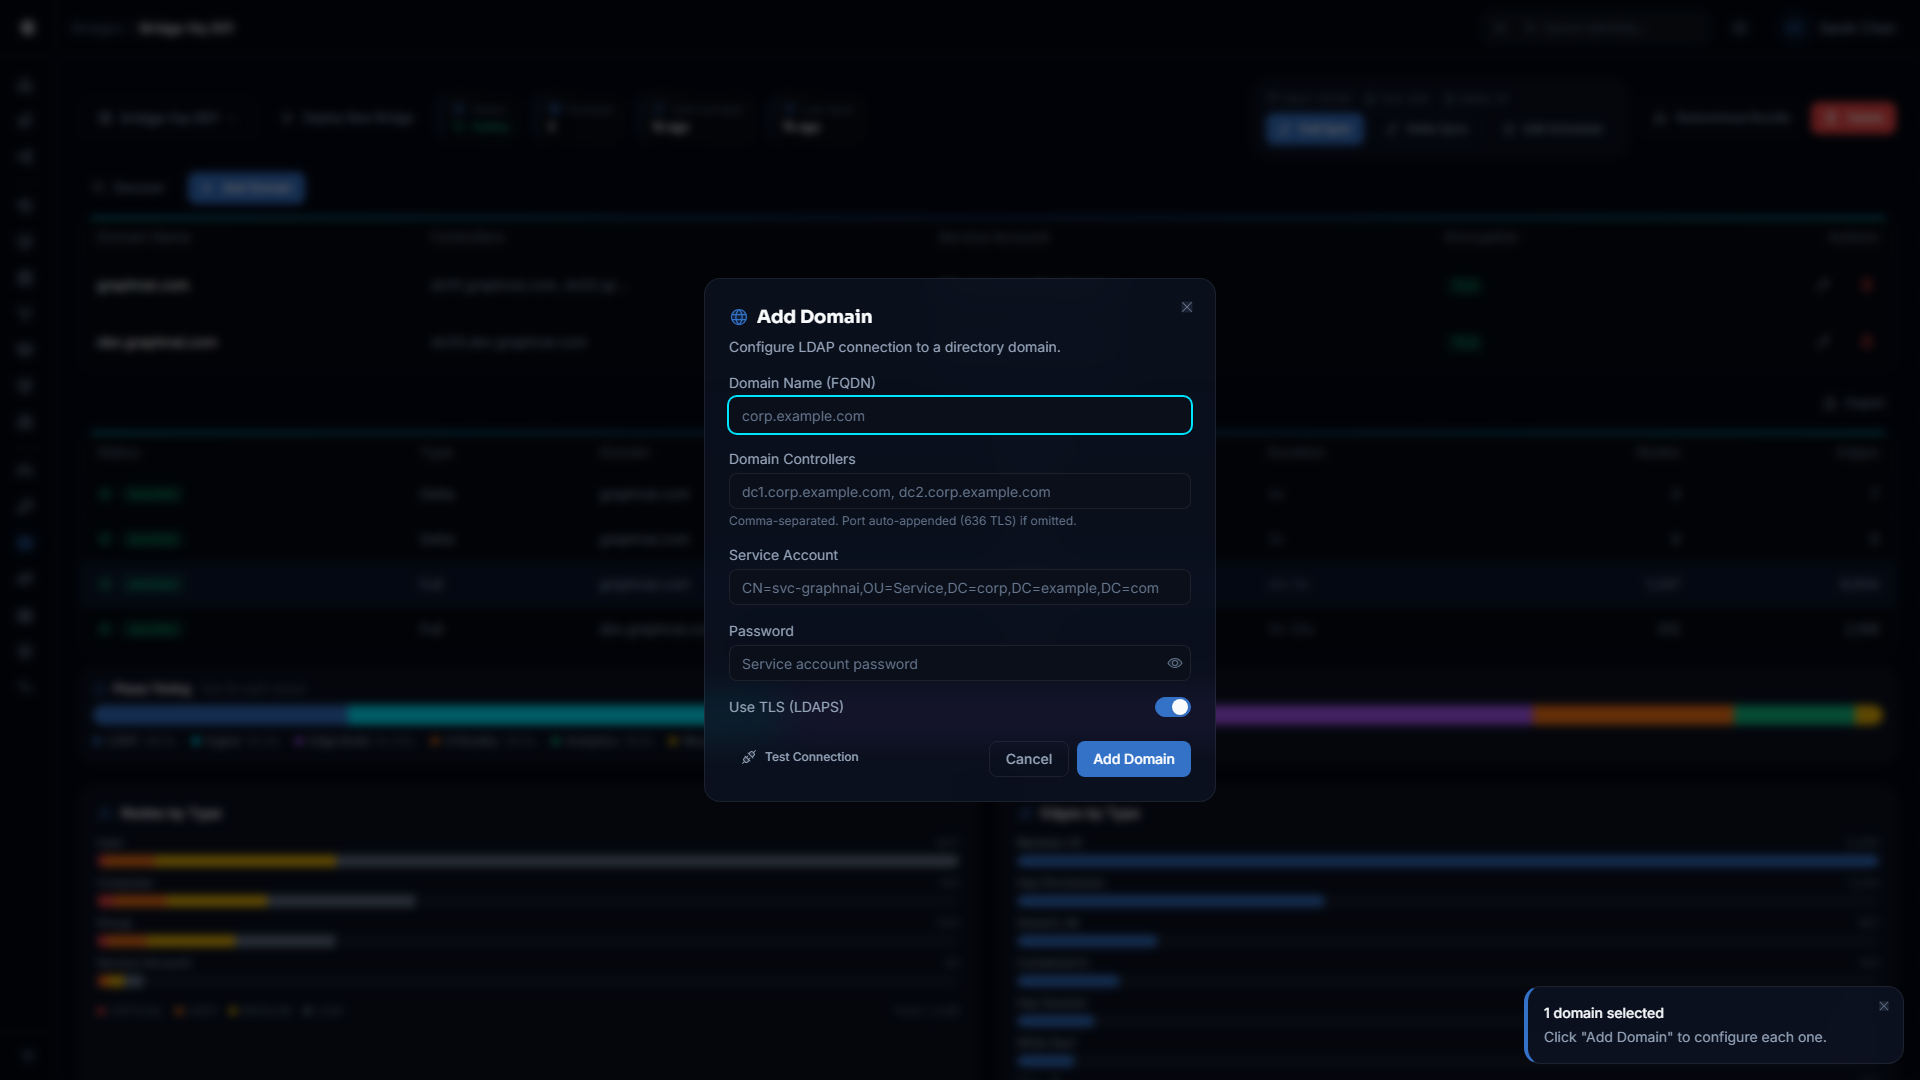
Task: Select the highlighted blue icon in the left sidebar
Action: point(26,543)
